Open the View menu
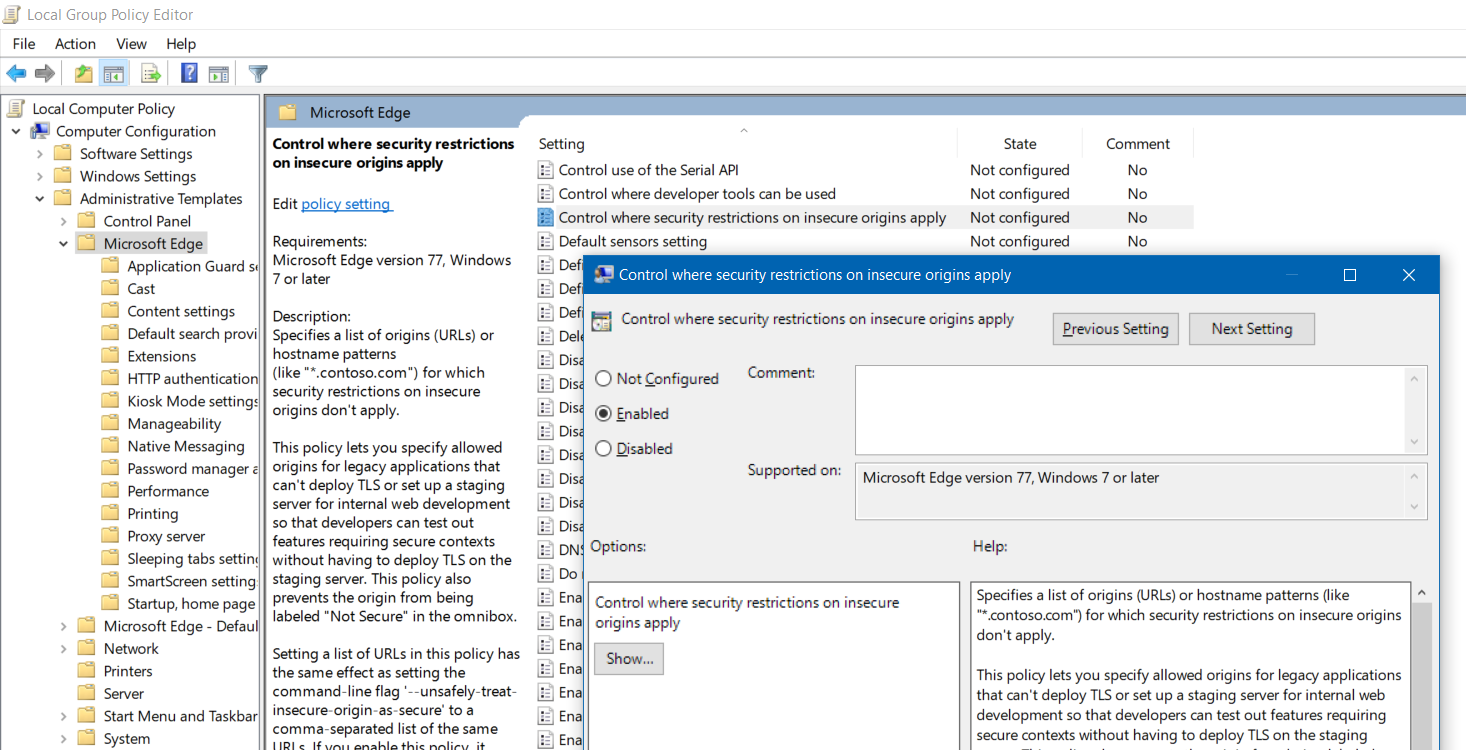 [x=131, y=43]
